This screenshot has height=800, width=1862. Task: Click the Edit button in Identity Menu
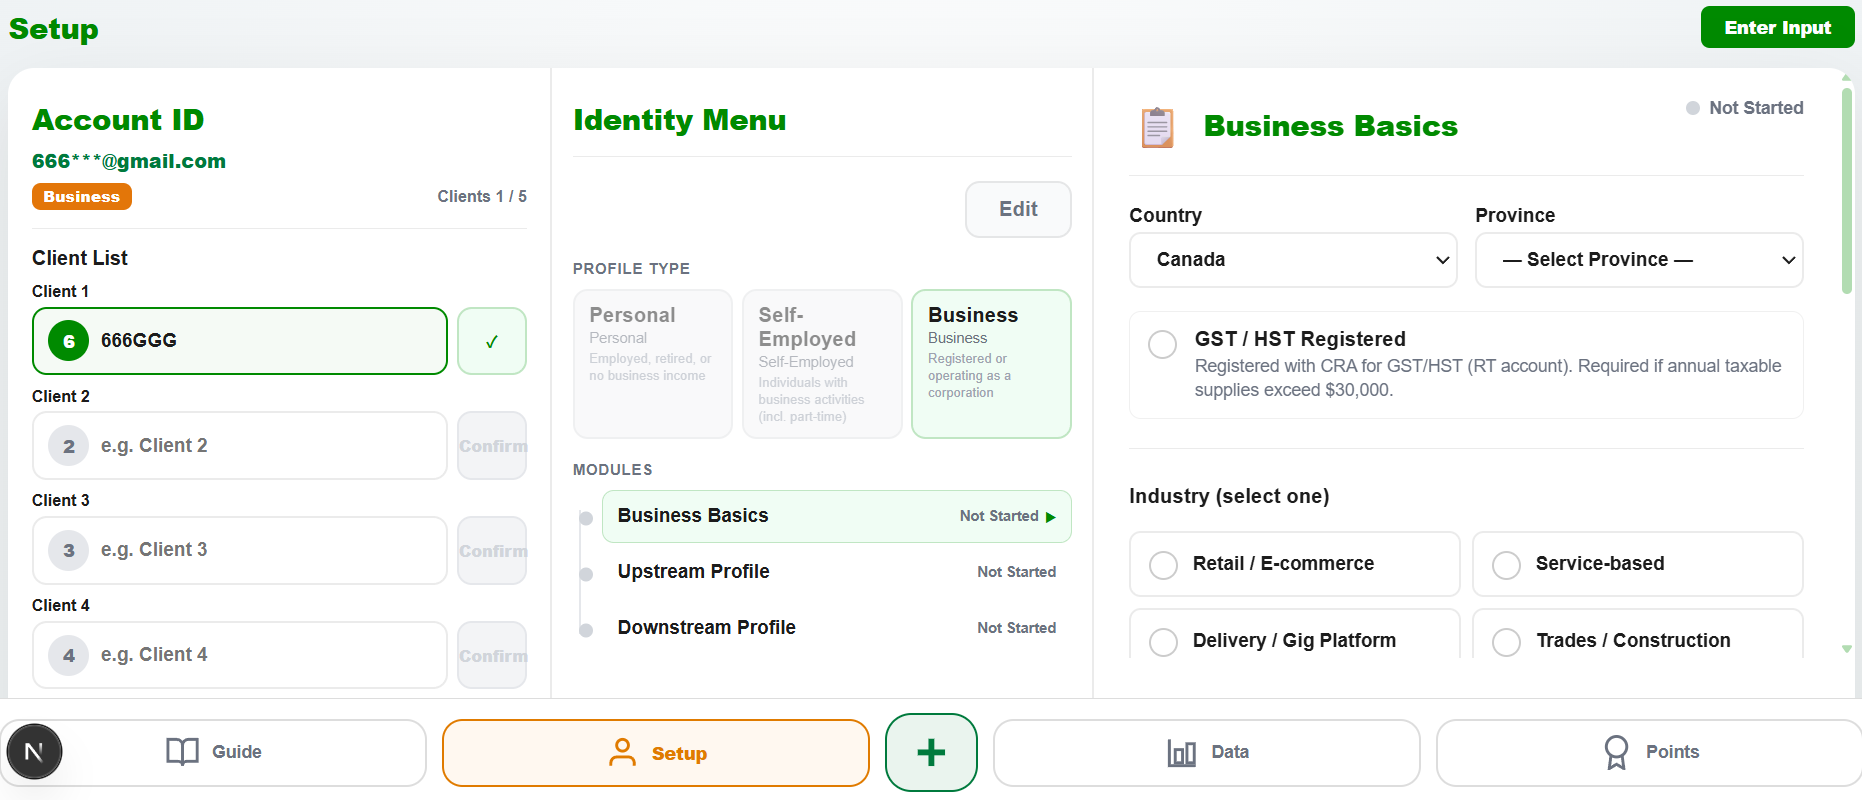click(1017, 209)
